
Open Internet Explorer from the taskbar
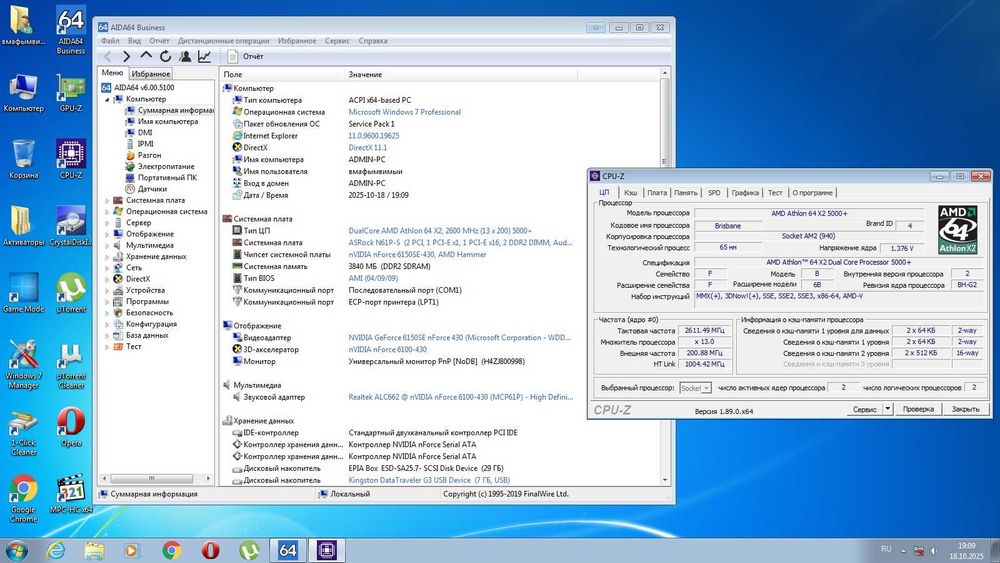57,550
